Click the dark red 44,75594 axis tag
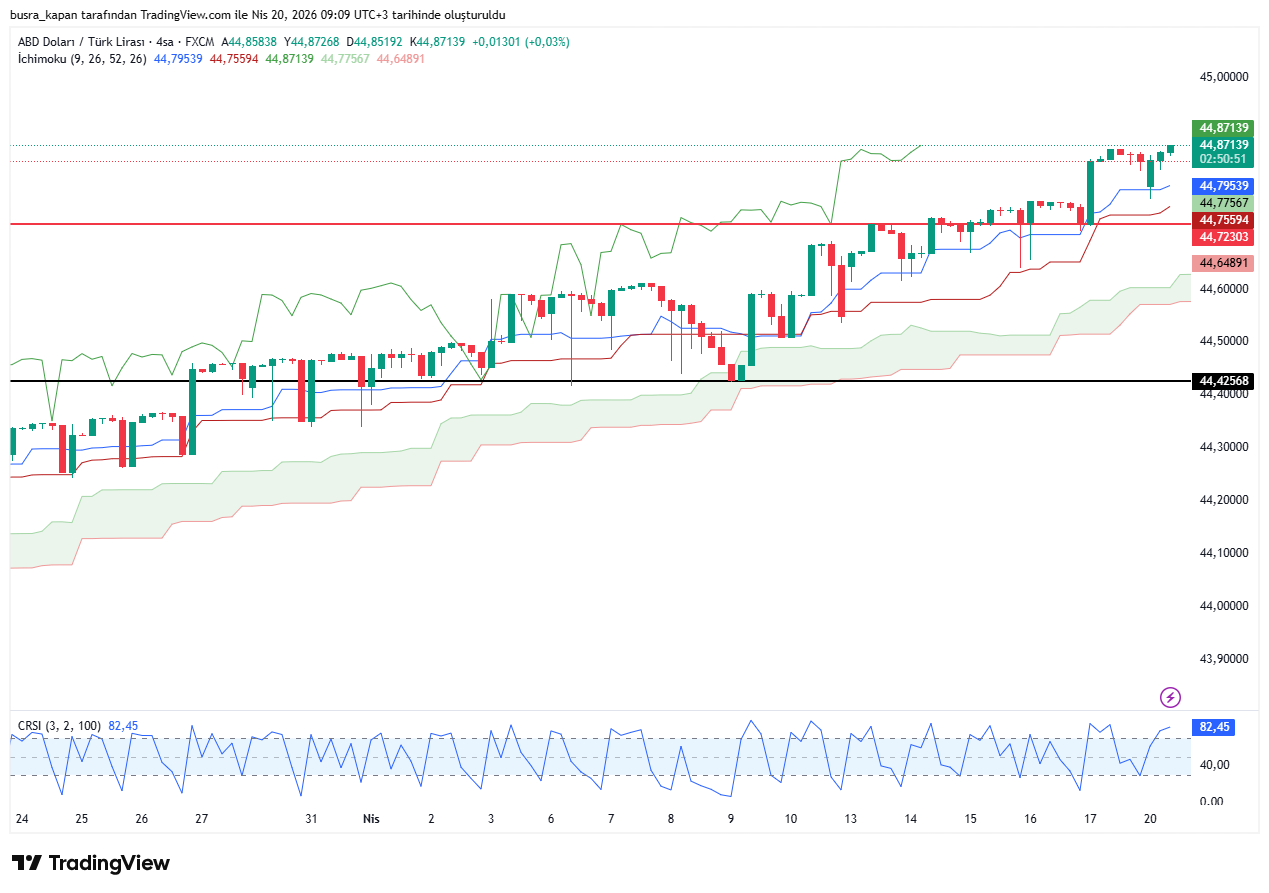 (1223, 220)
